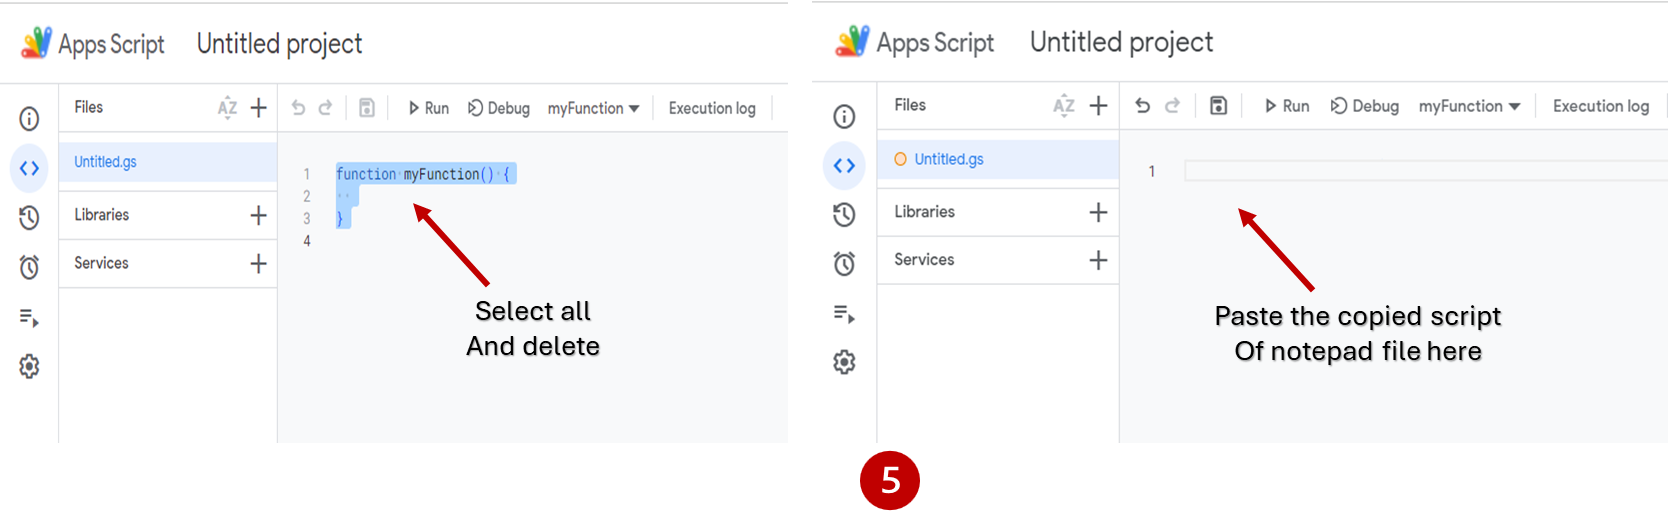Open Project Settings gear in right window
This screenshot has height=518, width=1668.
844,362
